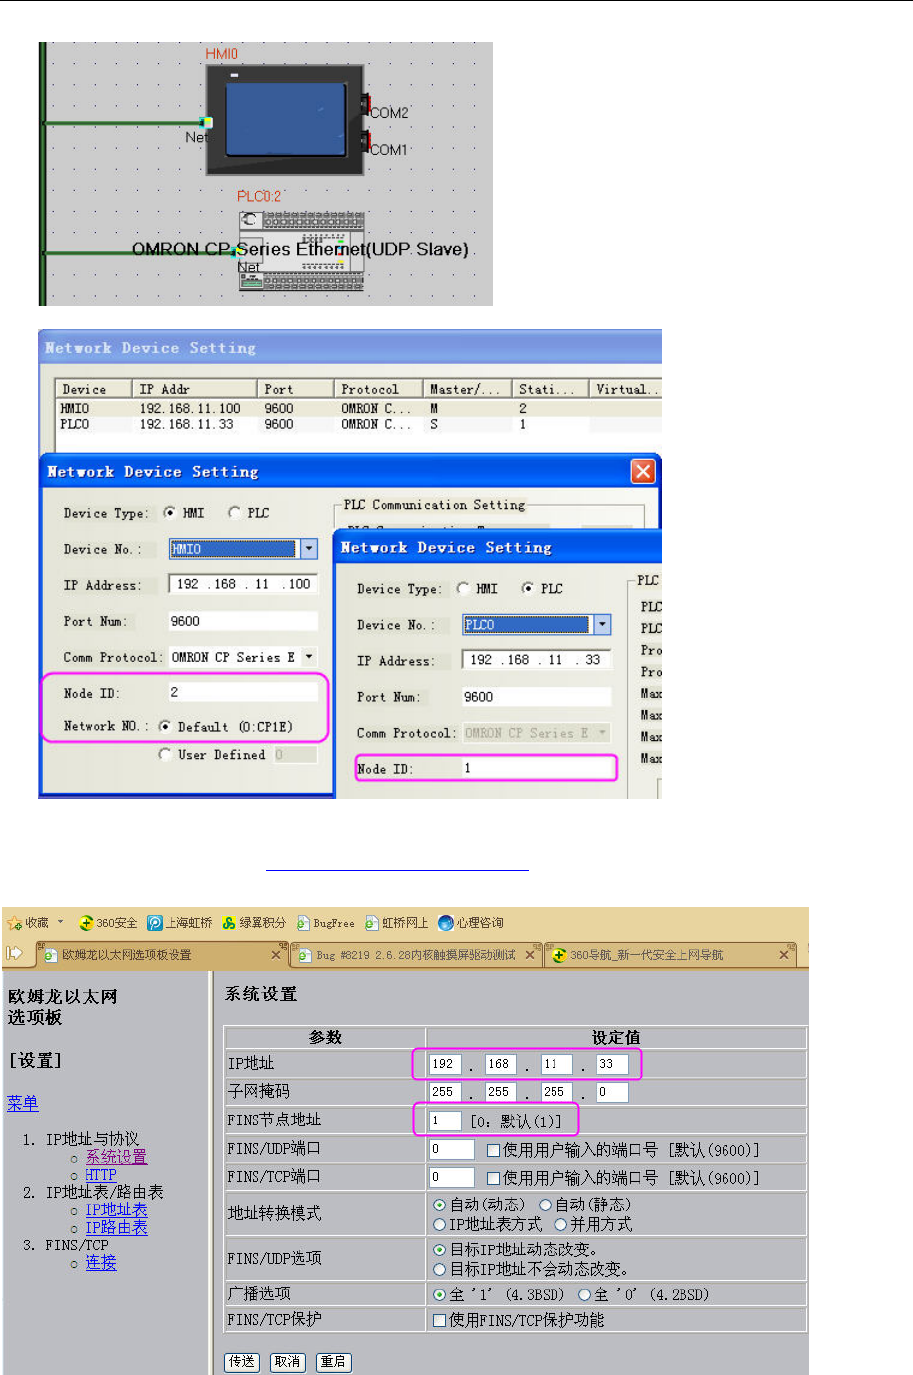Select broadcast option 全 '0' (4.2BSD)

click(x=584, y=1294)
